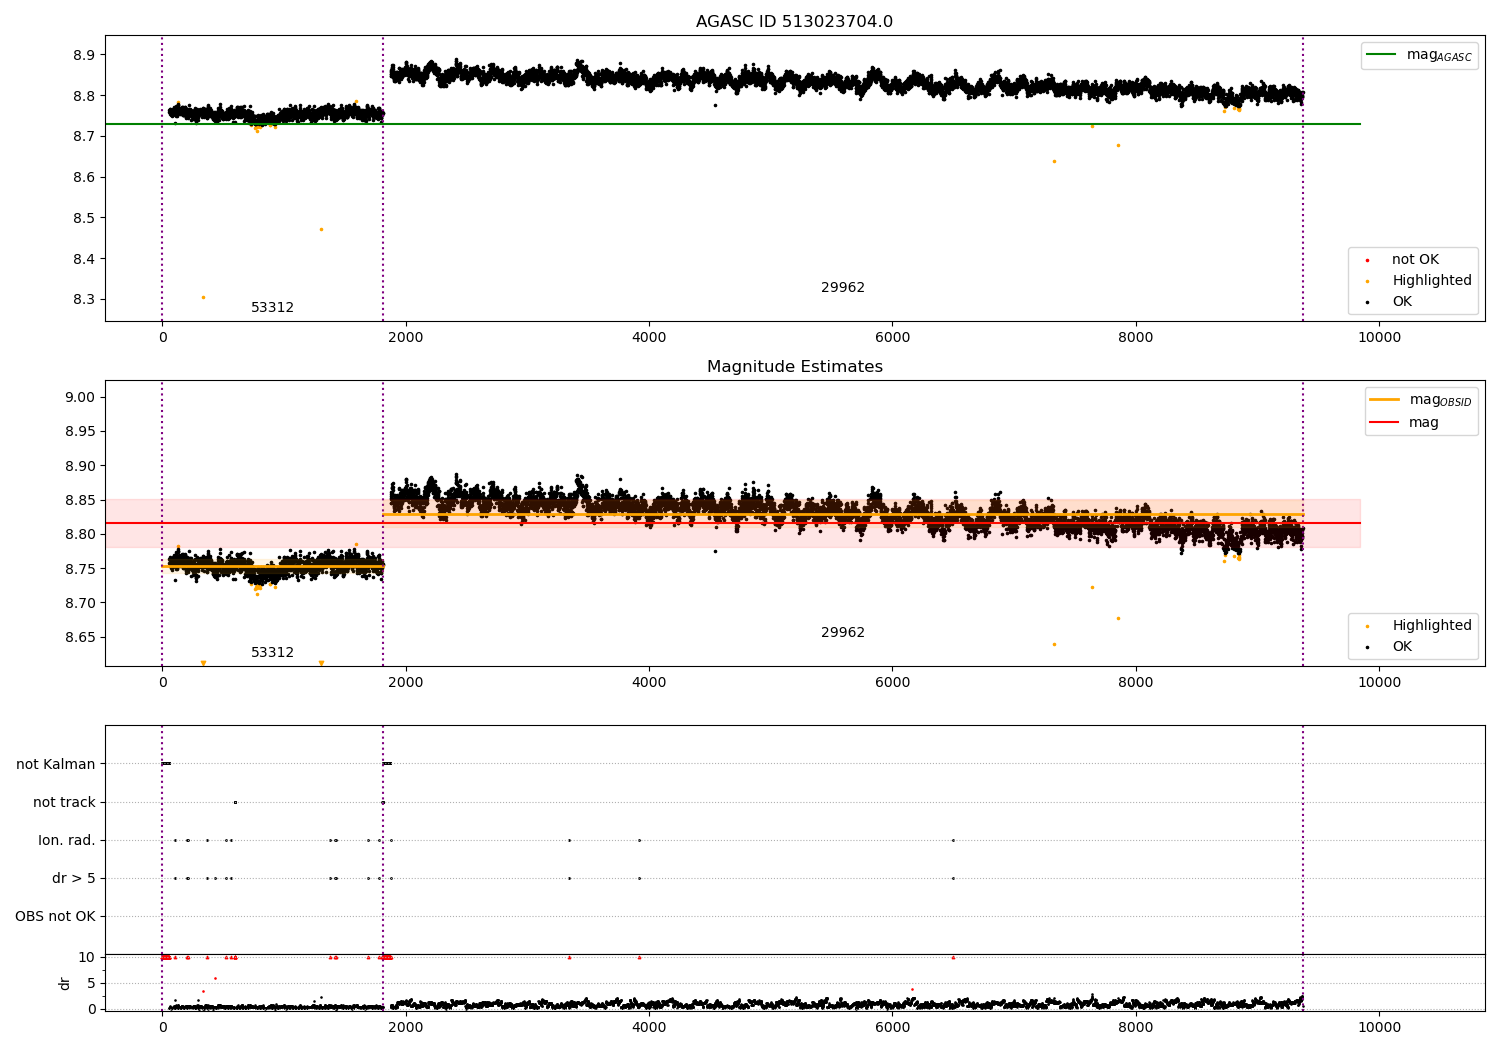Image resolution: width=1500 pixels, height=1050 pixels.
Task: Click the obsid label 53312 in the top plot
Action: click(x=272, y=308)
